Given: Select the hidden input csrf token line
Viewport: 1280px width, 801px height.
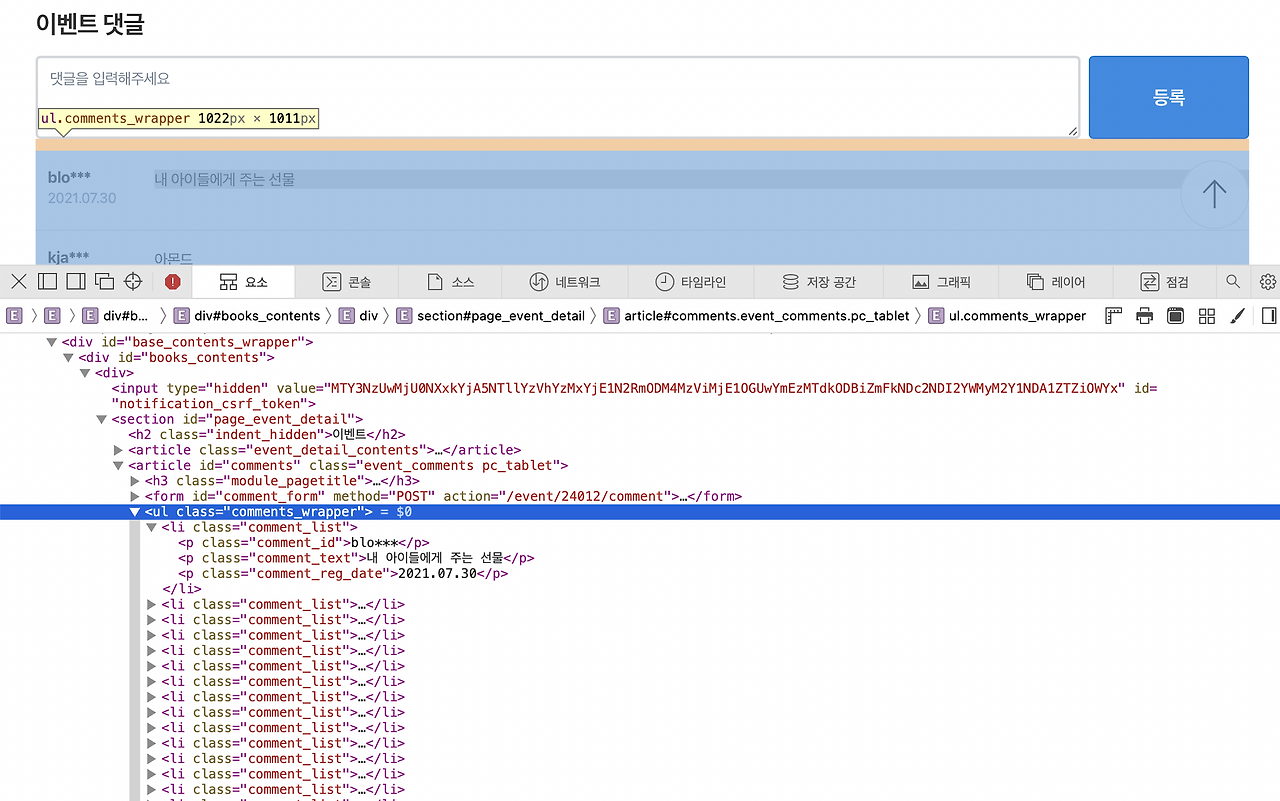Looking at the screenshot, I should tap(634, 396).
